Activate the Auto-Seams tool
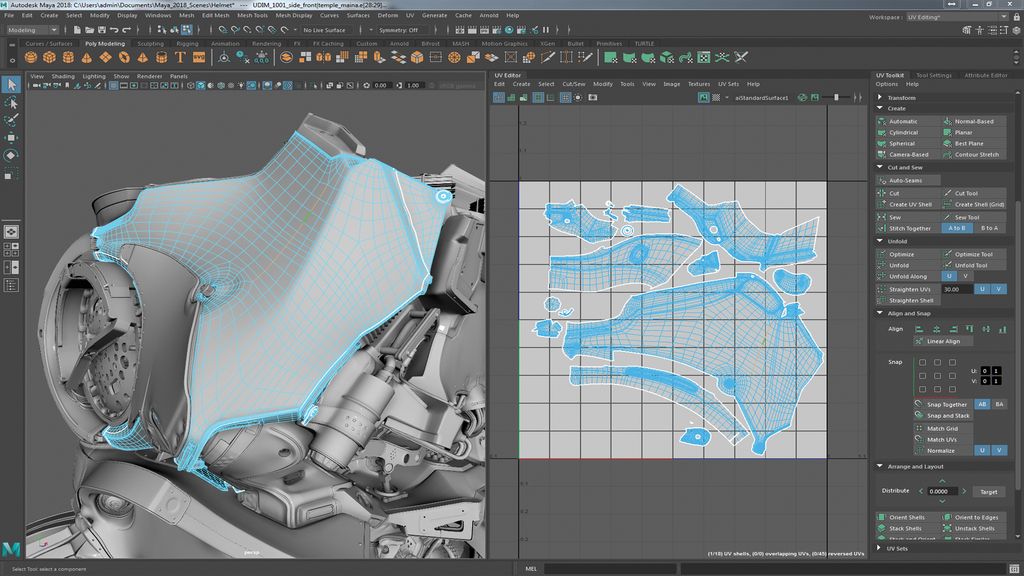1024x576 pixels. (904, 181)
